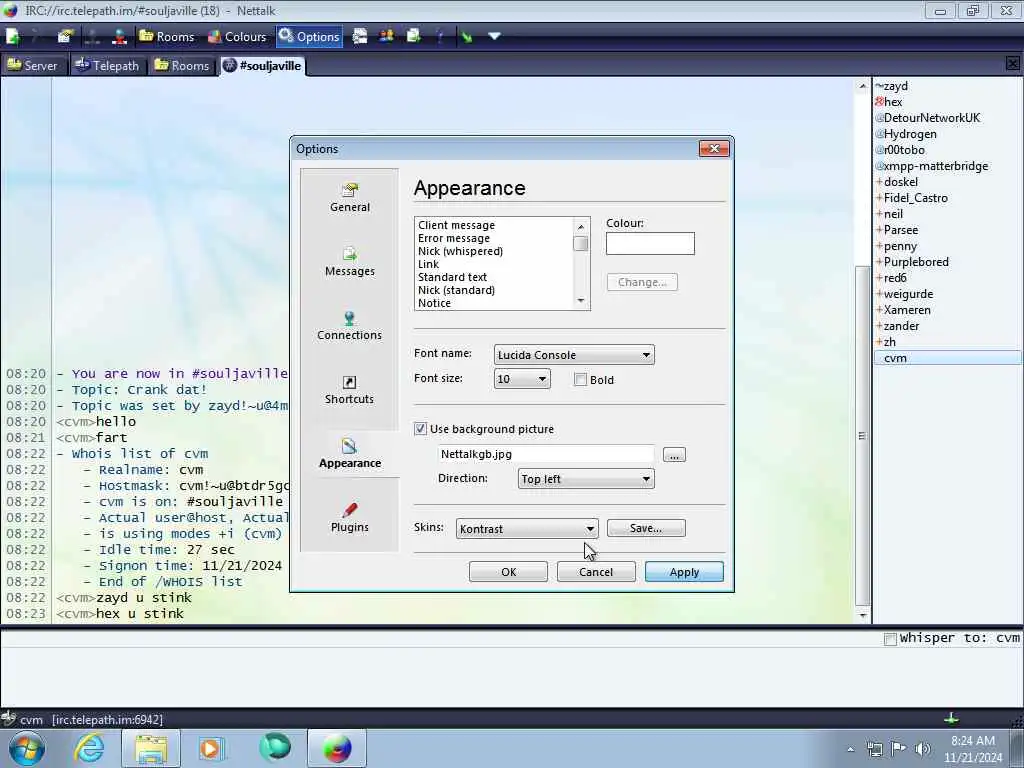
Task: Open the media player taskbar icon
Action: point(211,748)
